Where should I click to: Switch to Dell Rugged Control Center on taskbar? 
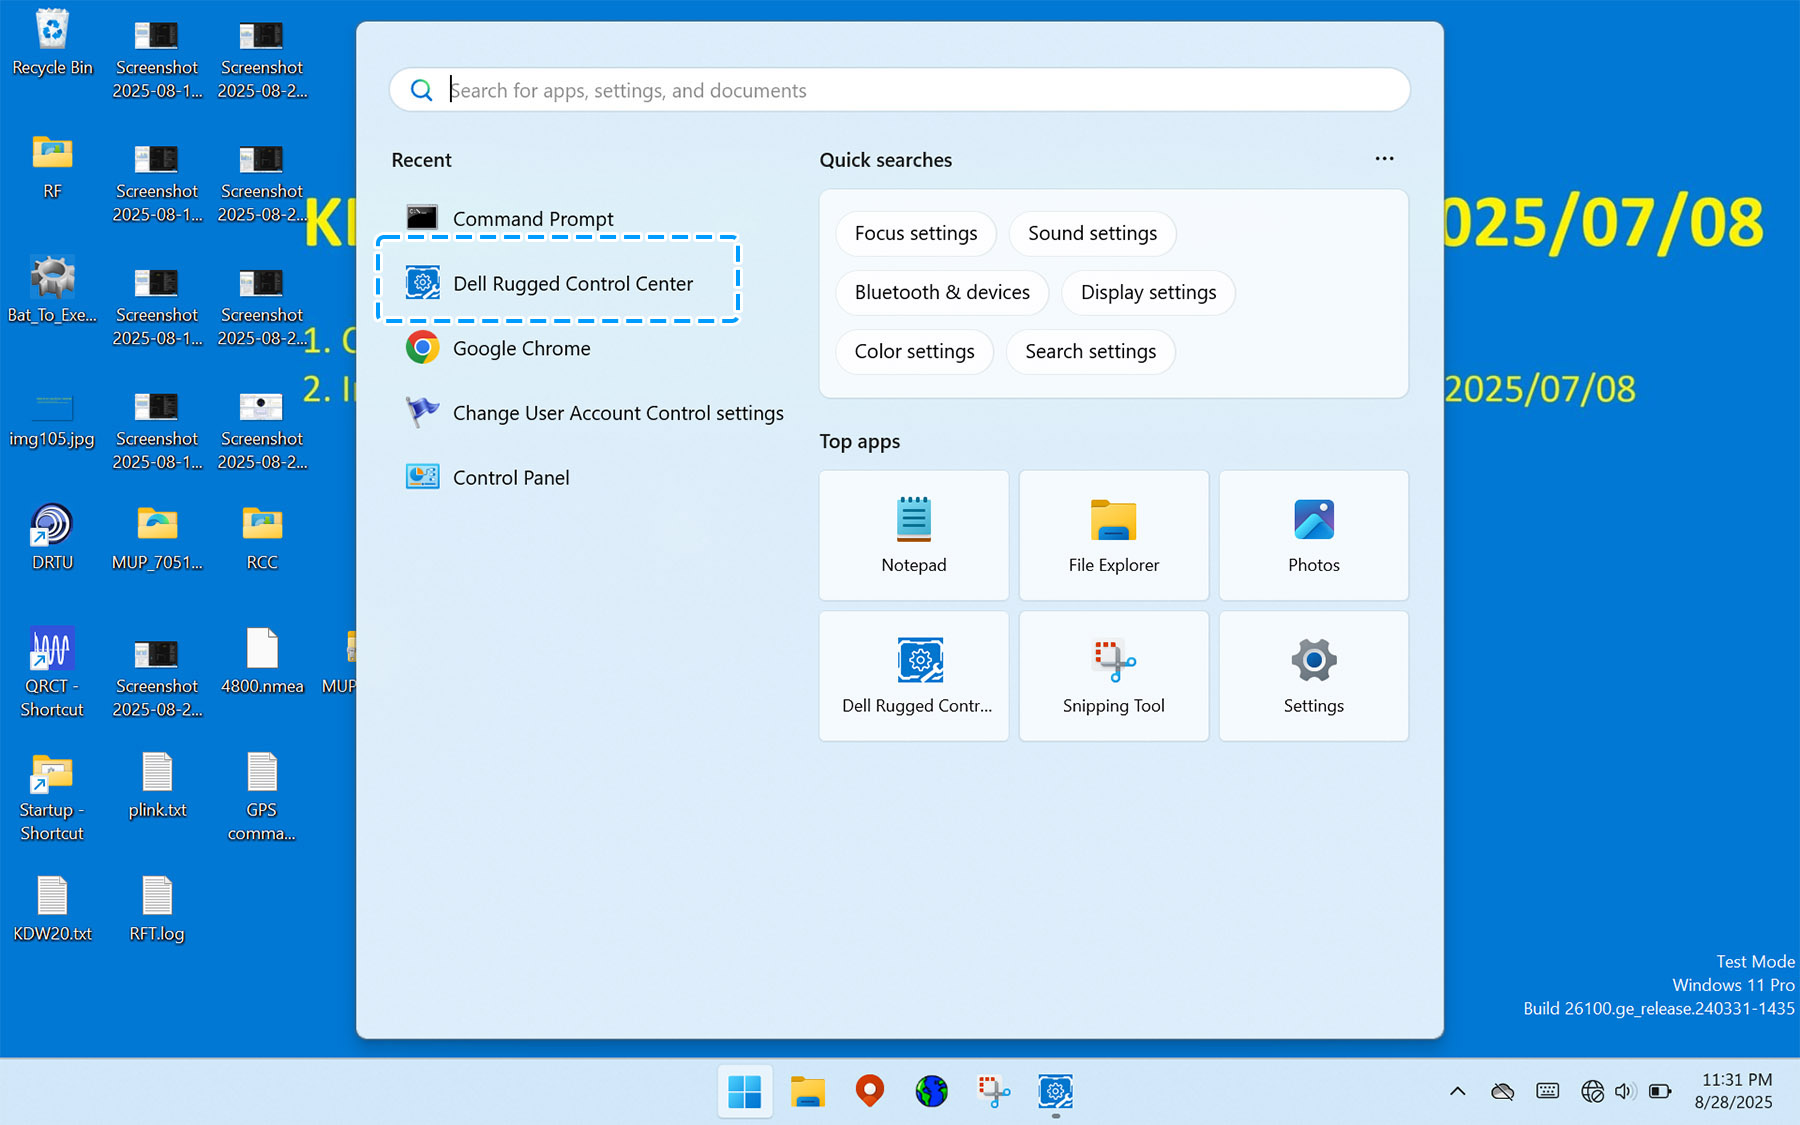tap(1056, 1091)
